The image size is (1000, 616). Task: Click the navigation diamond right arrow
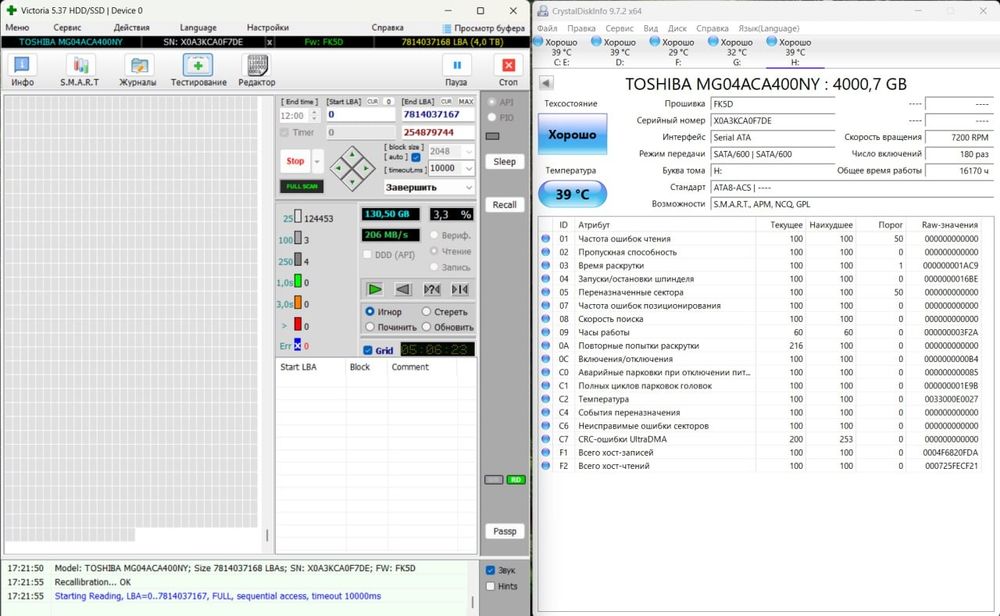[366, 168]
